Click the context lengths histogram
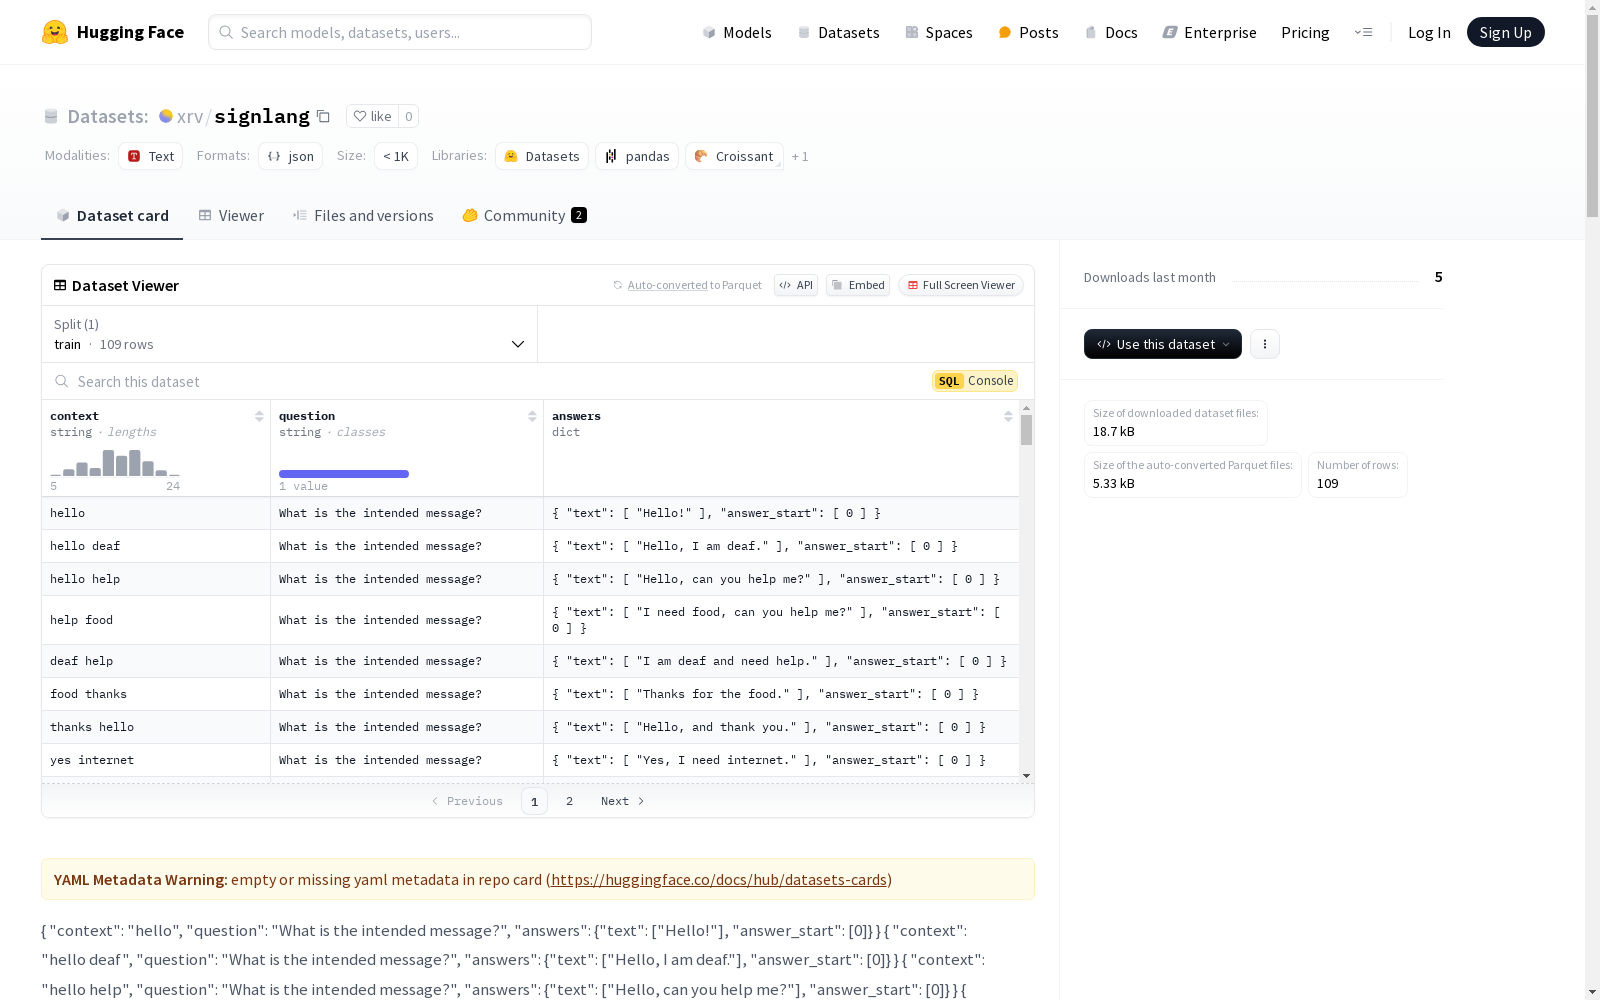 click(x=115, y=463)
